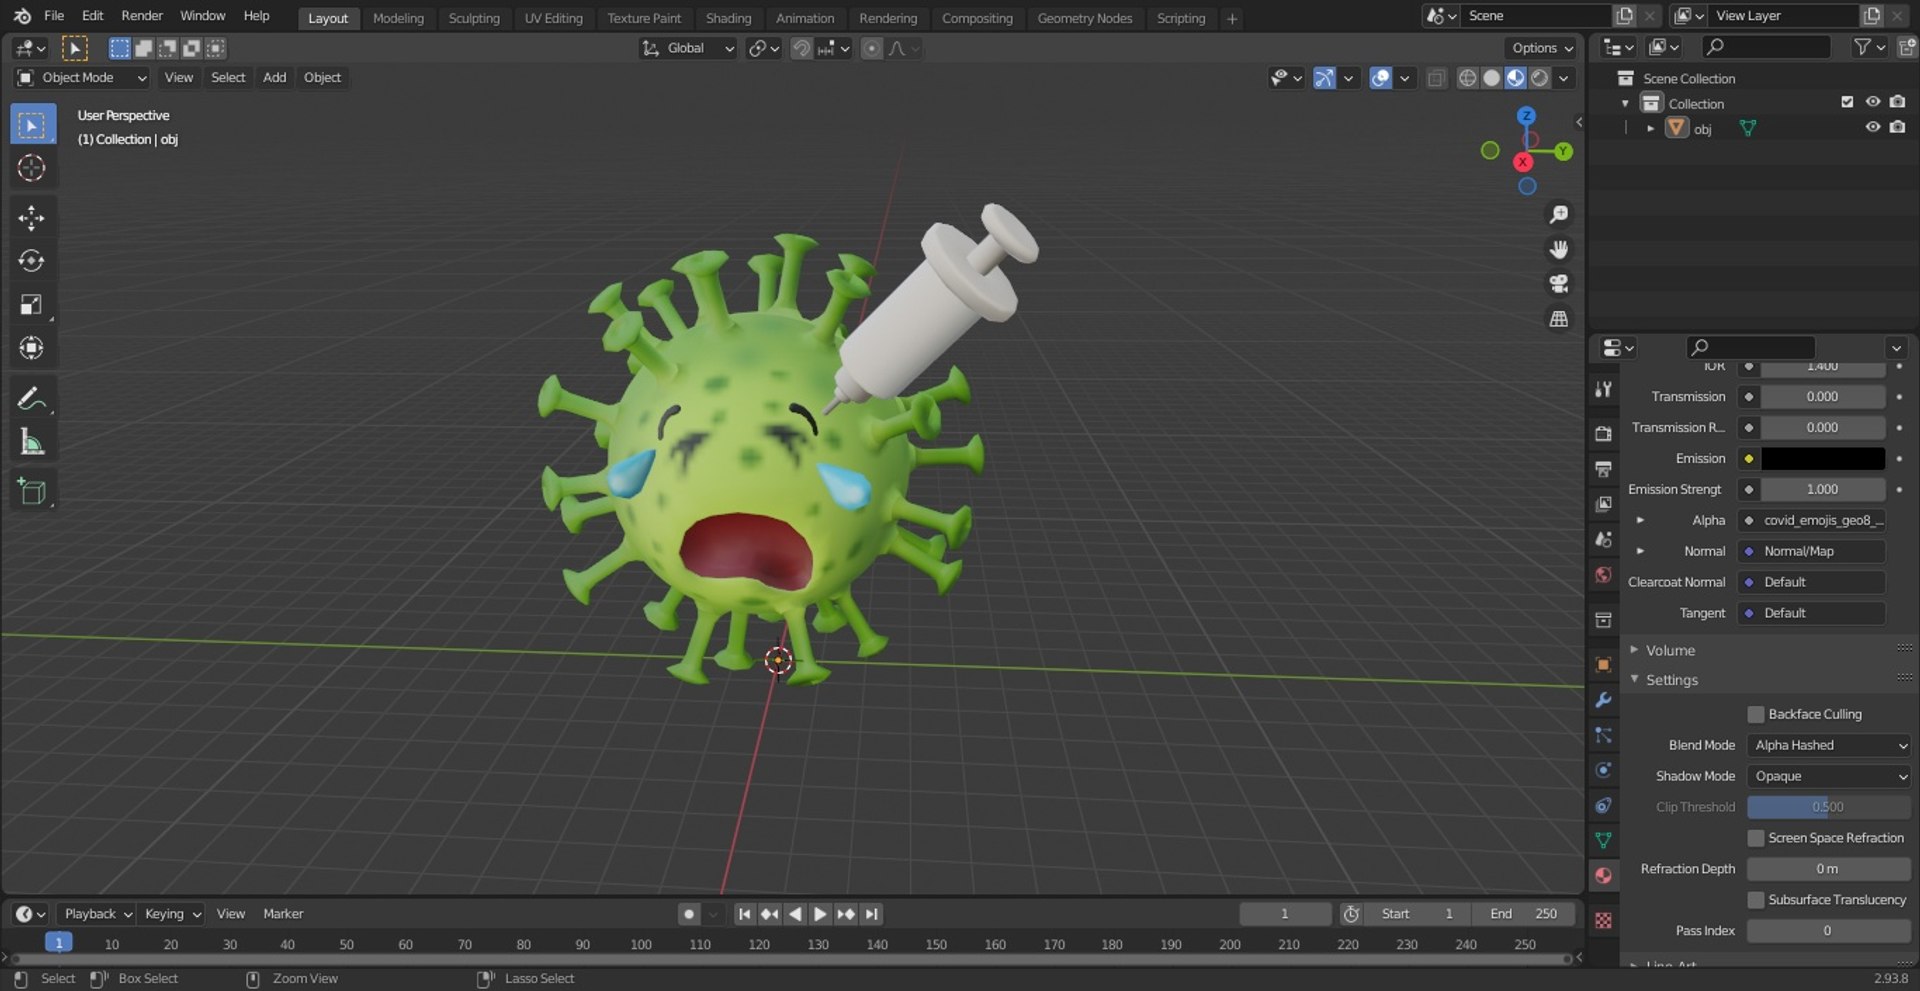Open the Modifiers wrench properties tab
The height and width of the screenshot is (991, 1920).
(1603, 700)
